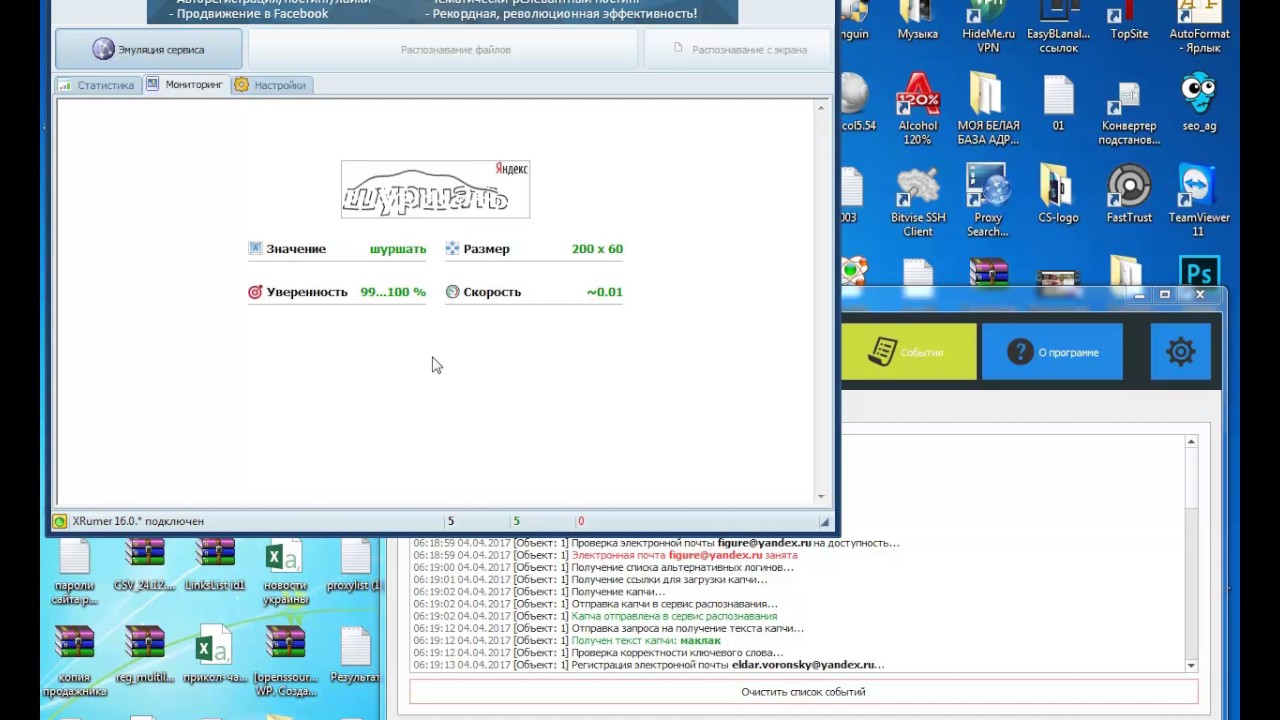Click the Значение field icon
The width and height of the screenshot is (1280, 720).
coord(255,248)
